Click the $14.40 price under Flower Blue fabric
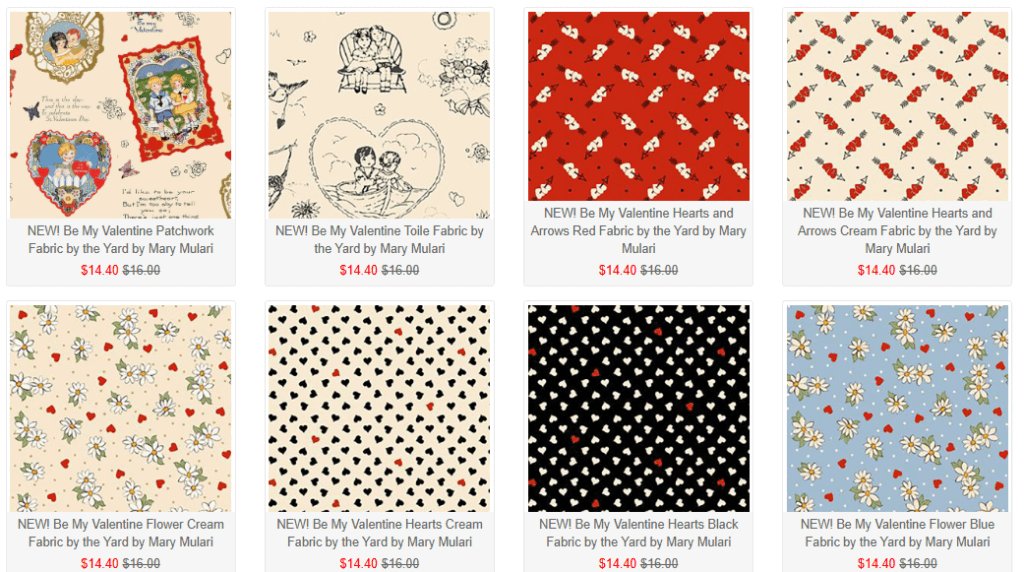Viewport: 1024px width, 572px height. (876, 564)
